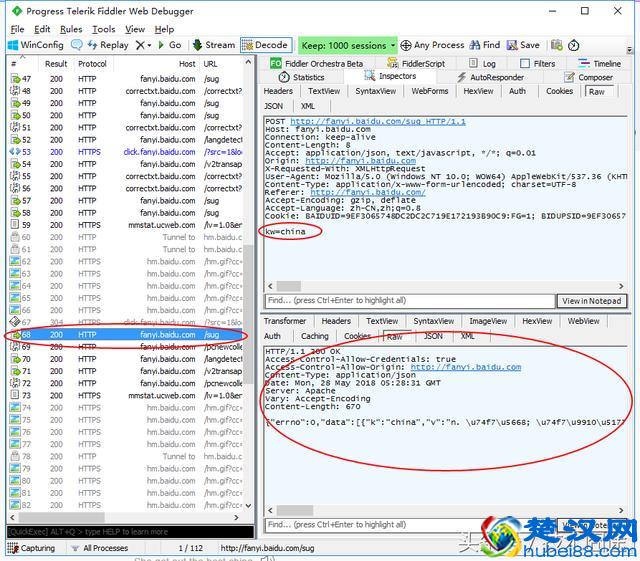Screen dimensions: 640x561
Task: Click the Save toolbar button
Action: (x=523, y=45)
